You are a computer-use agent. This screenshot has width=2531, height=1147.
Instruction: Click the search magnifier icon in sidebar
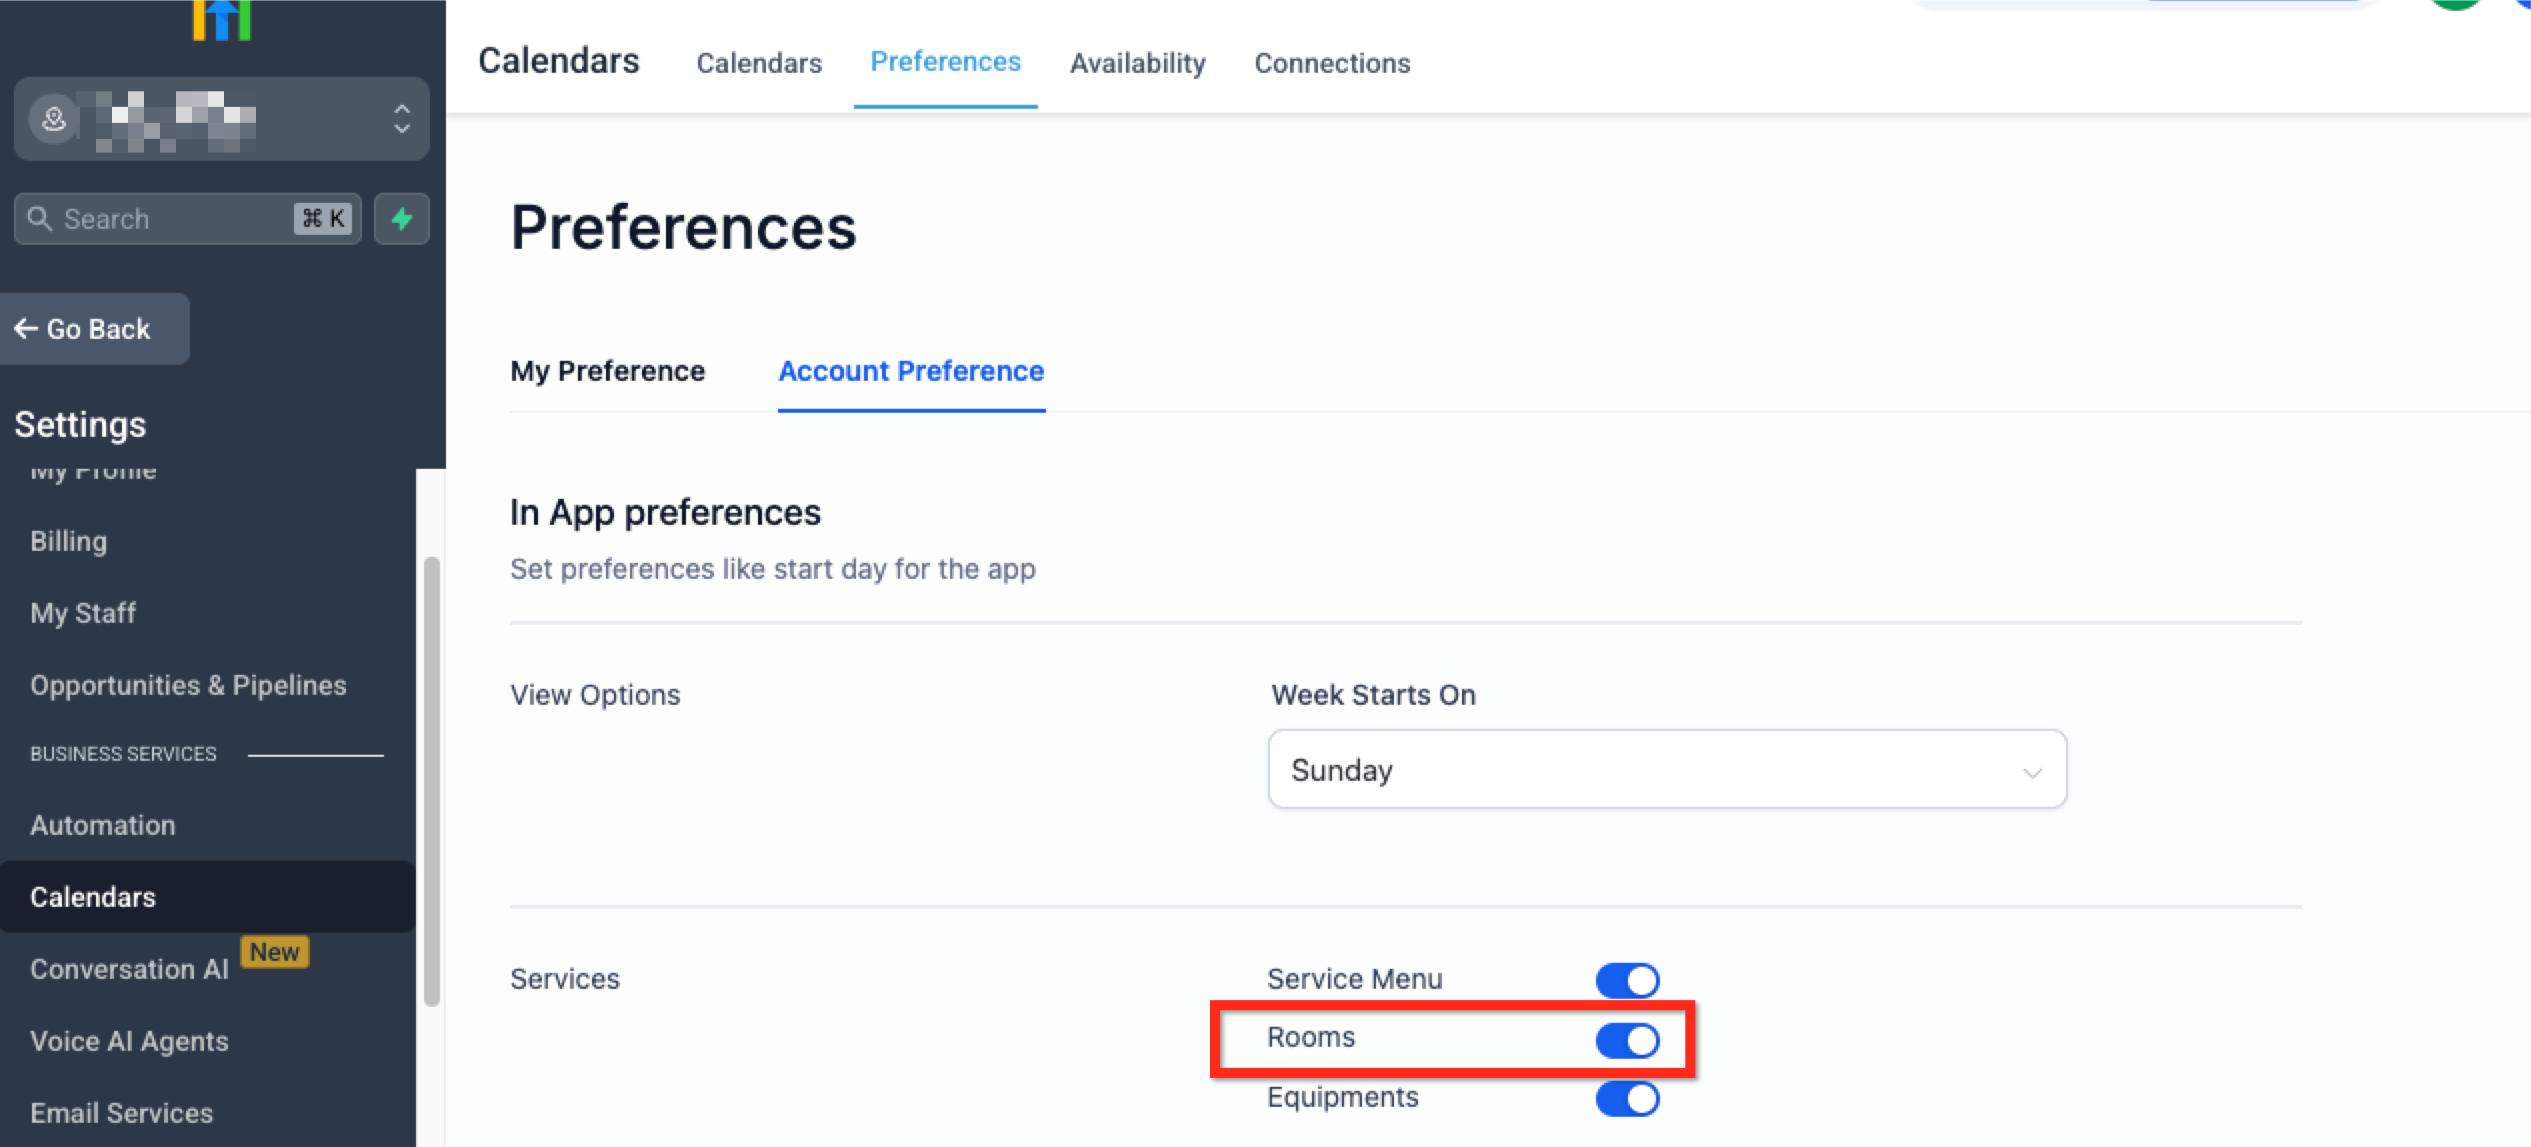(x=40, y=219)
